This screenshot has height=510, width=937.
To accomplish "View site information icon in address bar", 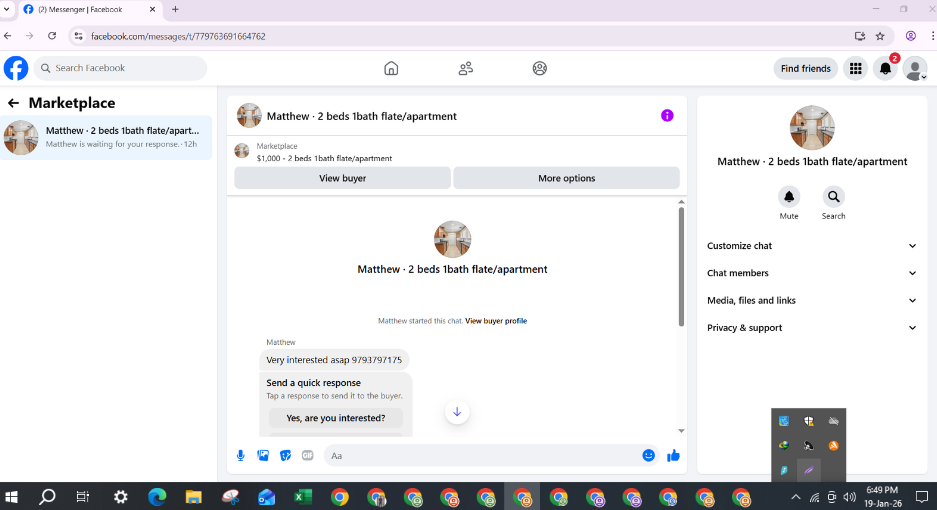I will (78, 36).
